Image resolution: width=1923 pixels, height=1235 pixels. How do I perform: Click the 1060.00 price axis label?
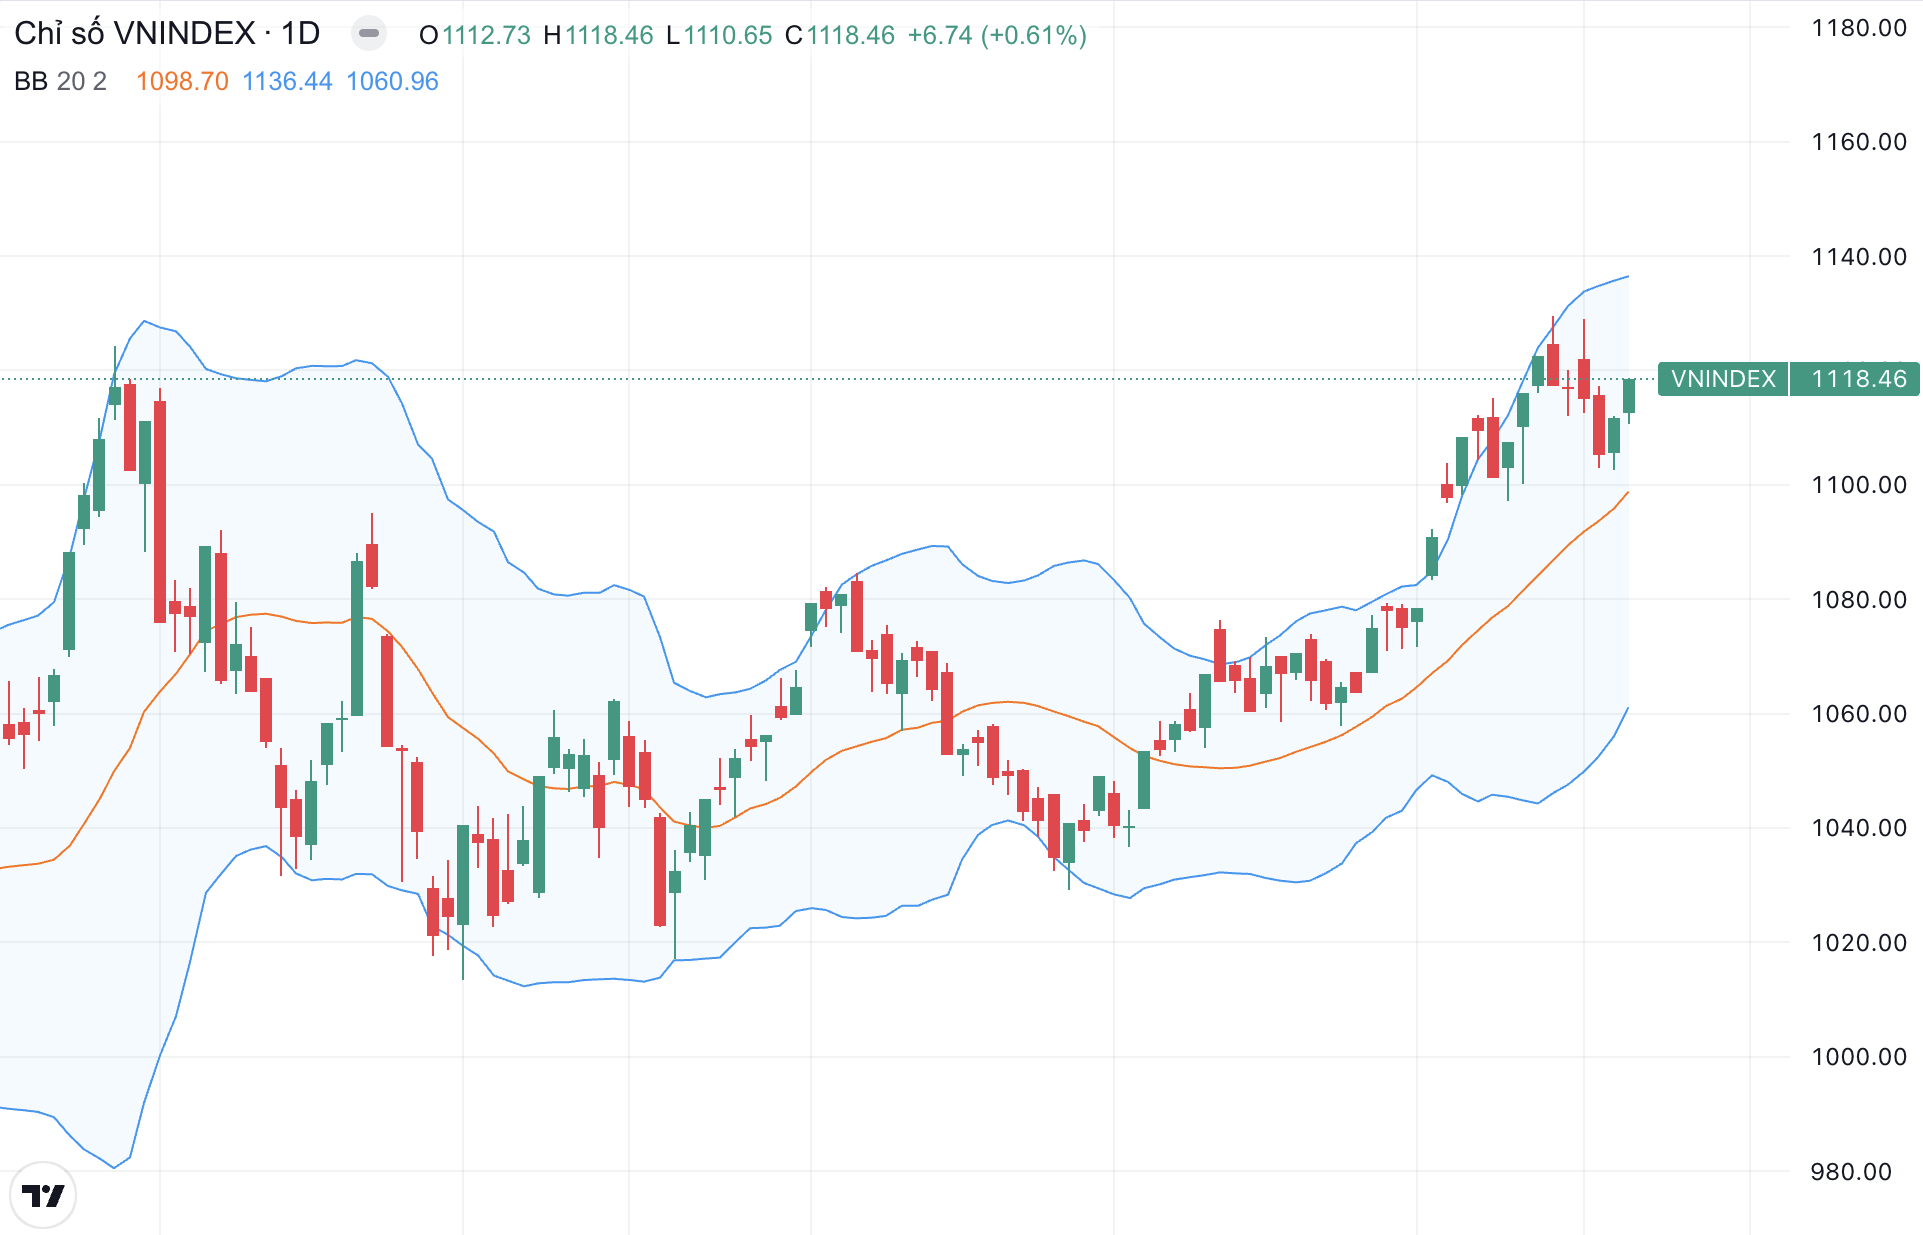point(1859,714)
